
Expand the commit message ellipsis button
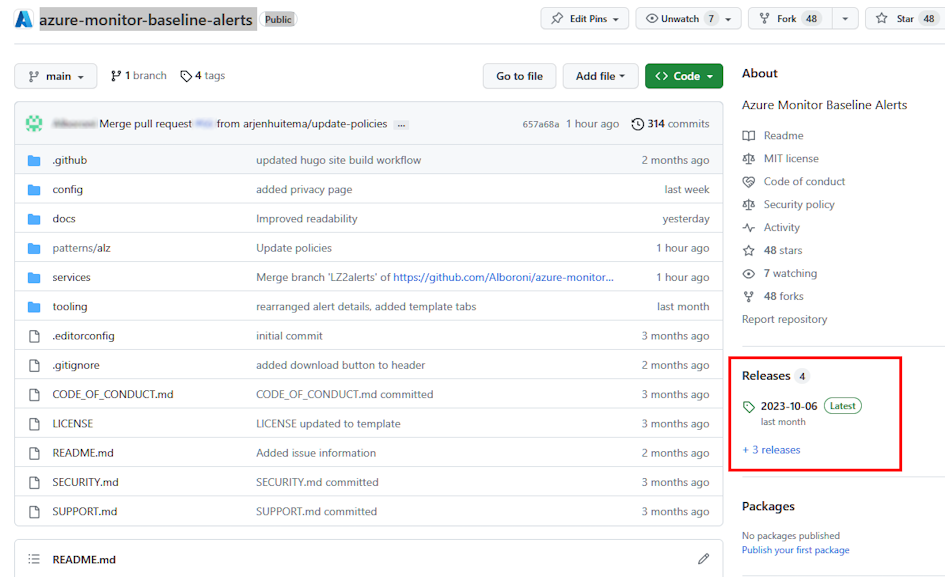(401, 125)
